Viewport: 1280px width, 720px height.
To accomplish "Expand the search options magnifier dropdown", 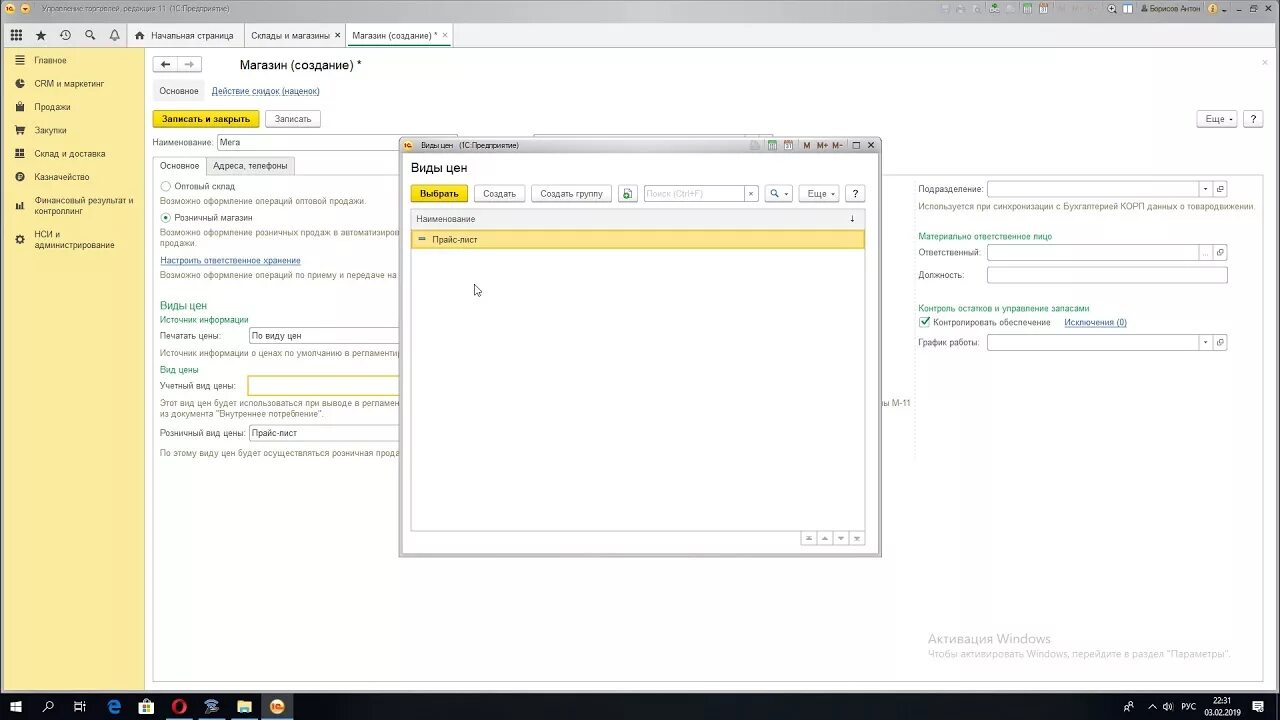I will 778,194.
